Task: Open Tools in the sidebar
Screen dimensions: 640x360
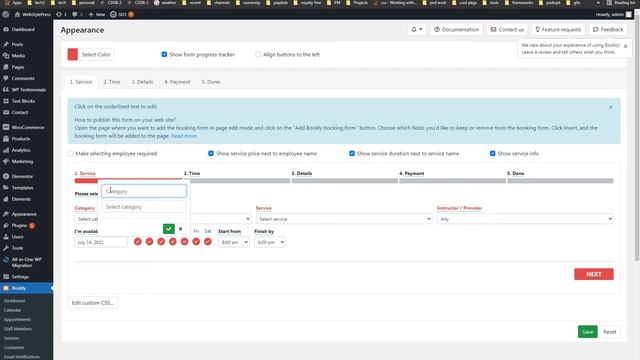Action: [17, 248]
